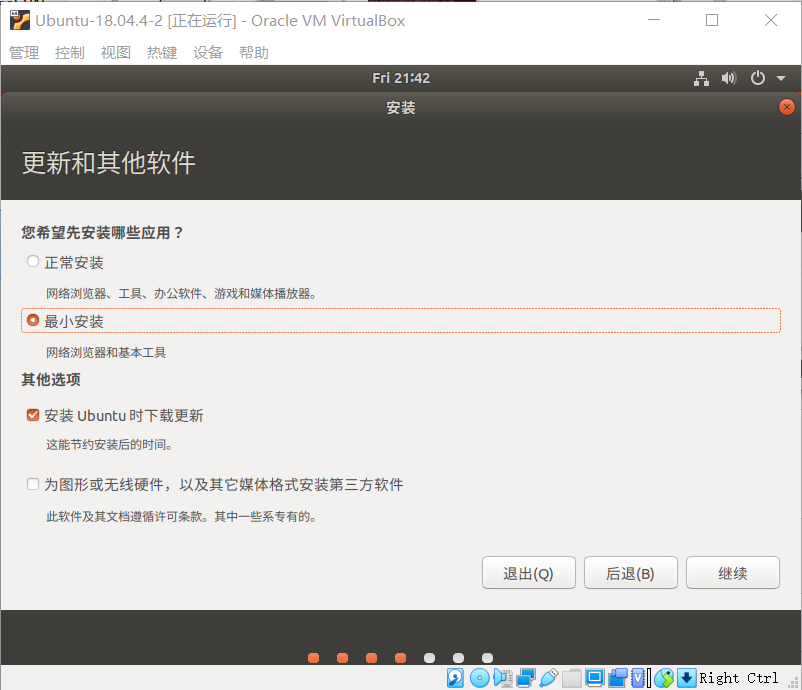The width and height of the screenshot is (802, 690).
Task: Click the Right Ctrl host key label
Action: pos(739,678)
